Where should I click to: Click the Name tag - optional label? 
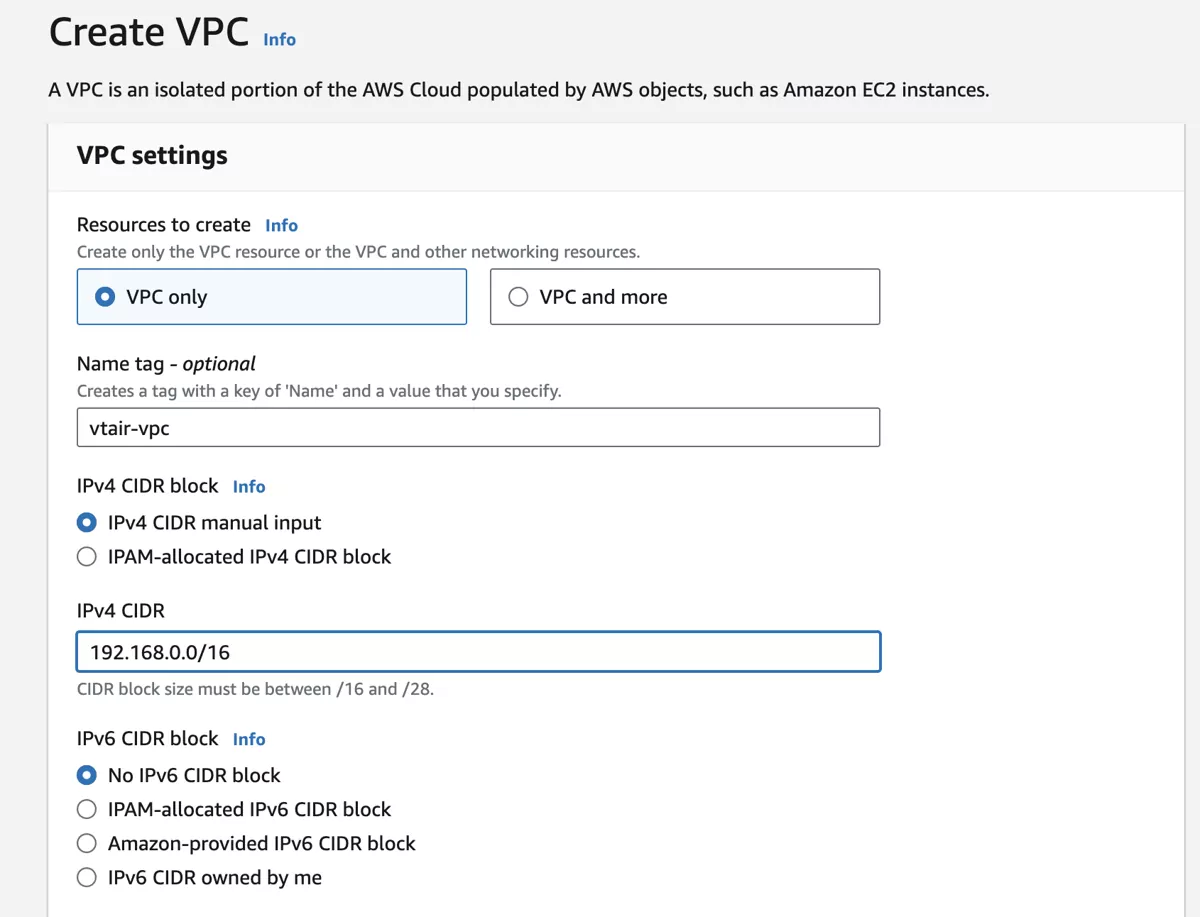(166, 364)
